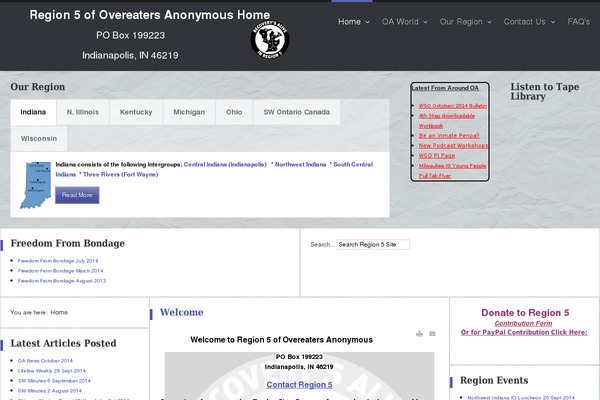The image size is (600, 400).
Task: Open WSO October 2014 Bulletin link
Action: [453, 106]
